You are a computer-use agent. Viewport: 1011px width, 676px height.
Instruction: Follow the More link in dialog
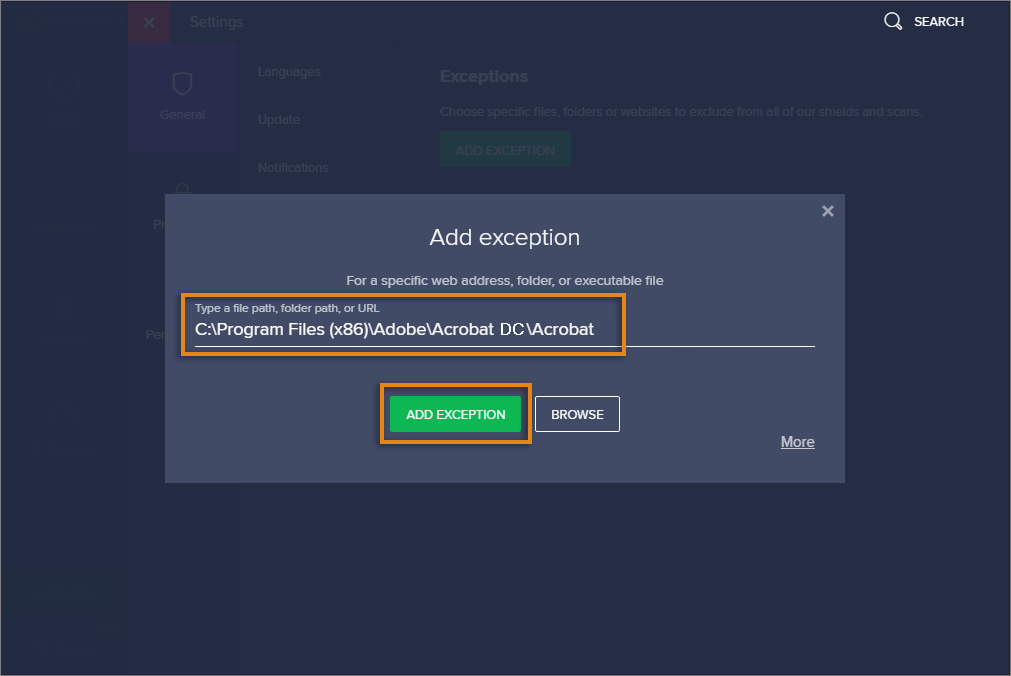pyautogui.click(x=797, y=442)
